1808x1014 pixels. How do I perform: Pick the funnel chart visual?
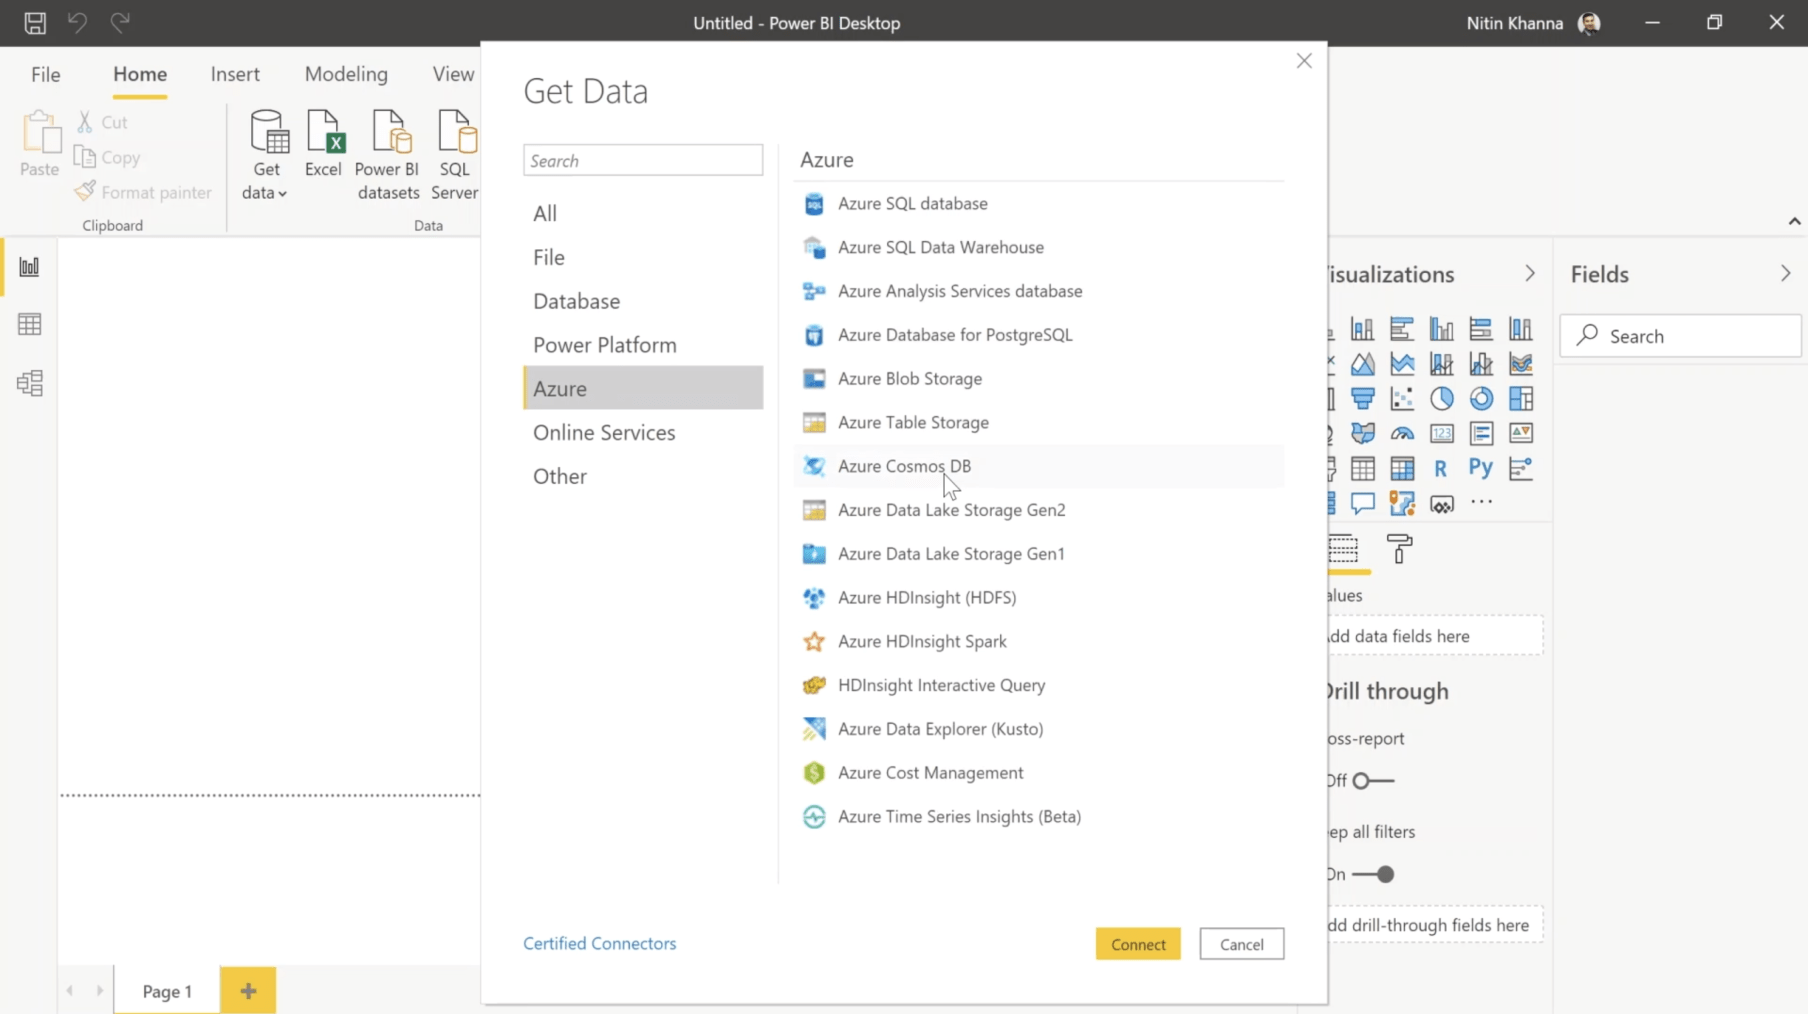pyautogui.click(x=1362, y=399)
